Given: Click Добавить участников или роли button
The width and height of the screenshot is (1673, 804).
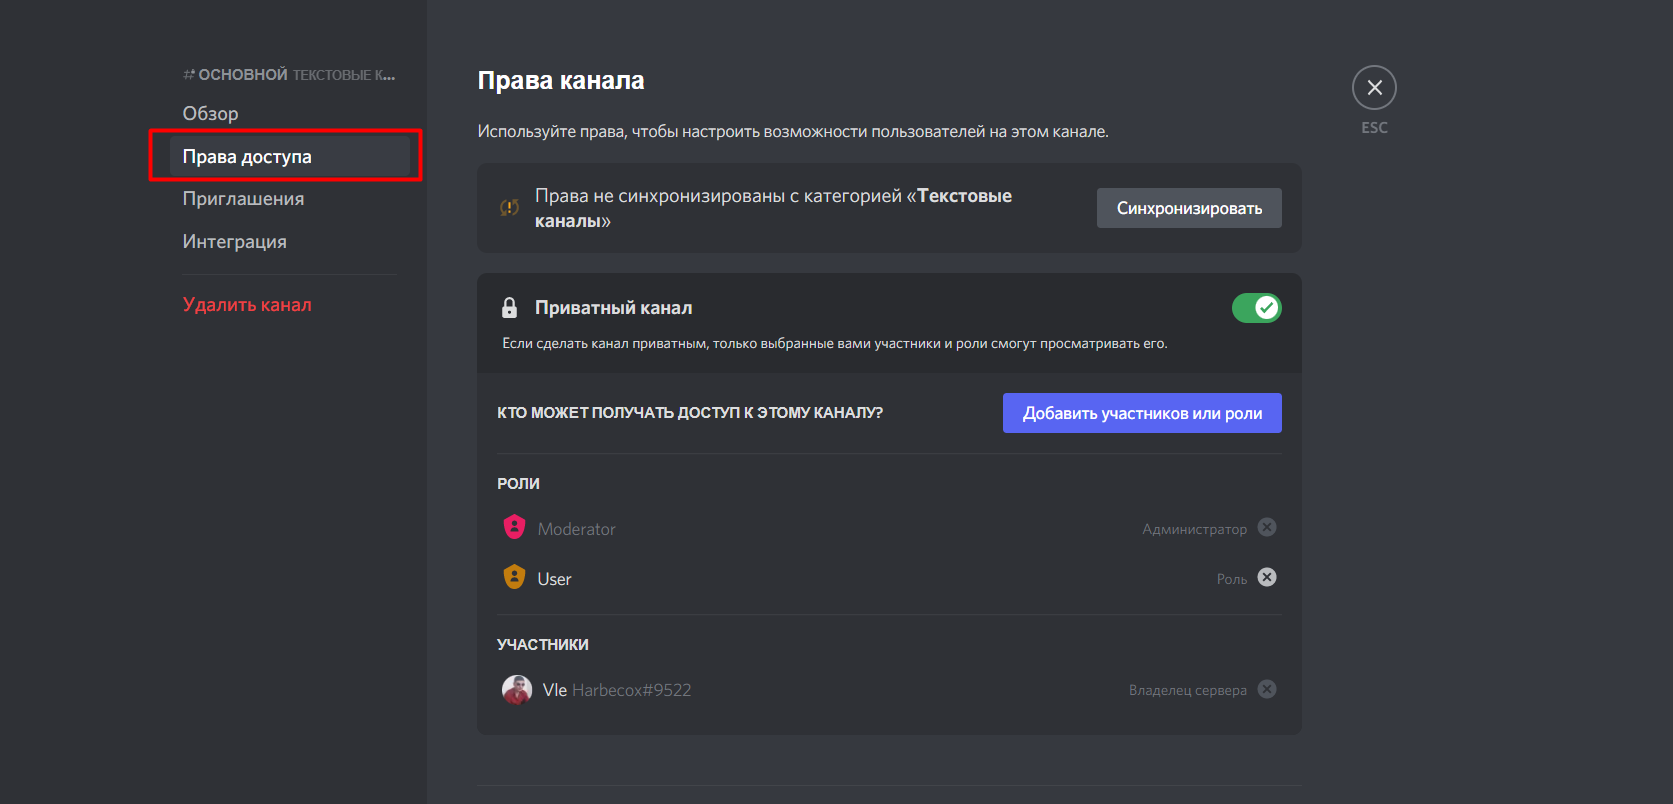Looking at the screenshot, I should click(1142, 413).
